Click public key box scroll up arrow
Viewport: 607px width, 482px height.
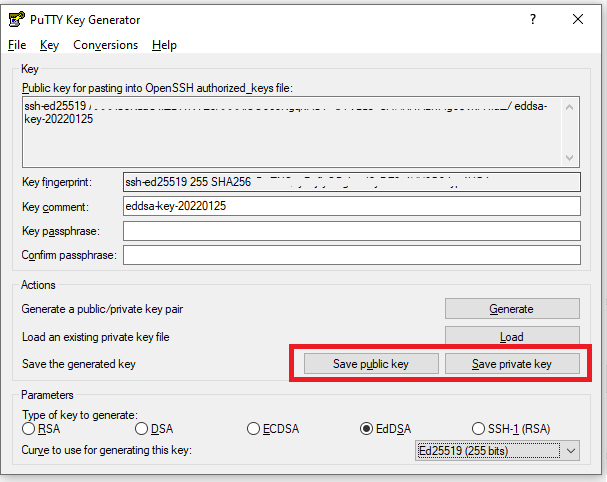click(x=569, y=107)
